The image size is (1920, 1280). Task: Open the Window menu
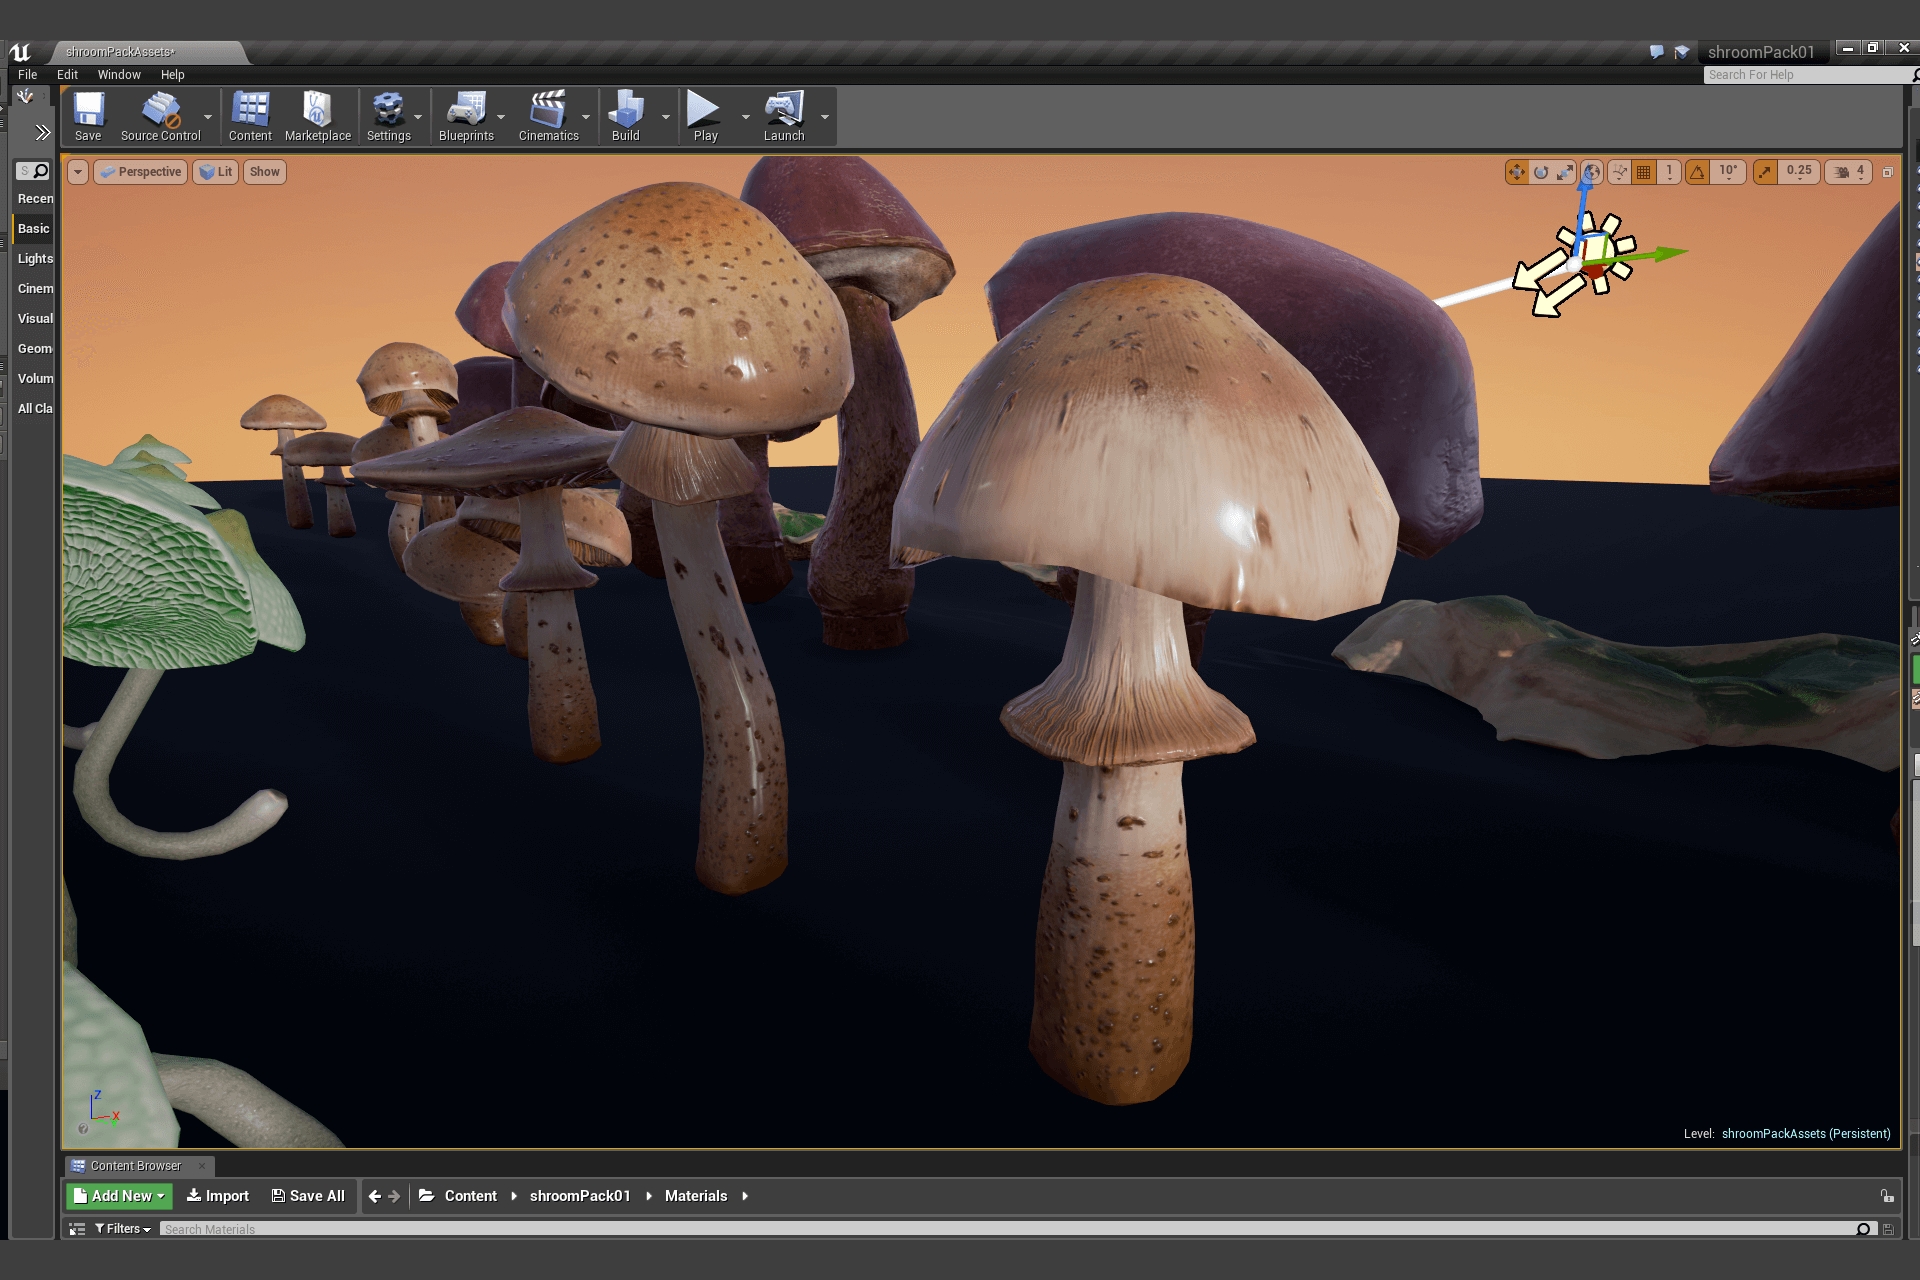pos(119,75)
